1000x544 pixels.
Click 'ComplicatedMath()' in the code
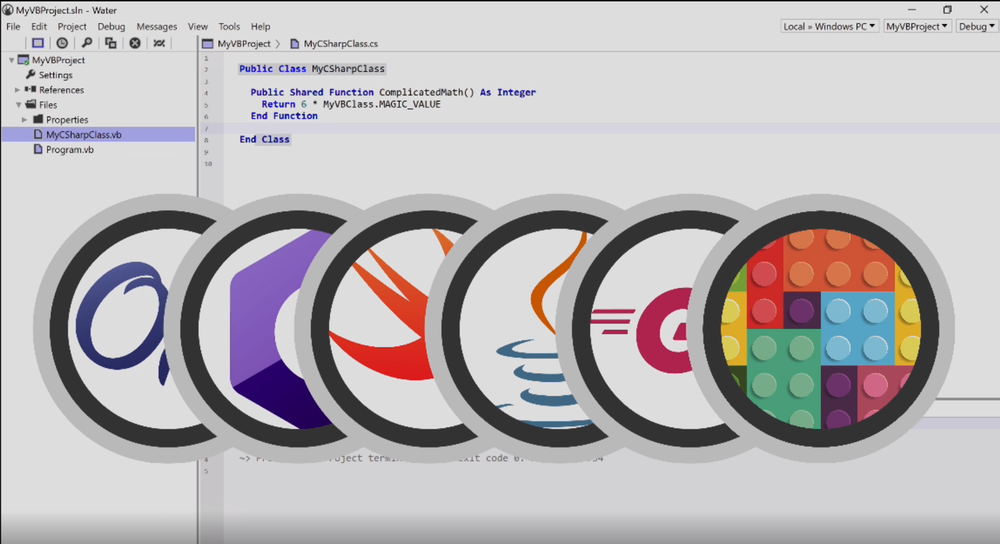click(427, 92)
